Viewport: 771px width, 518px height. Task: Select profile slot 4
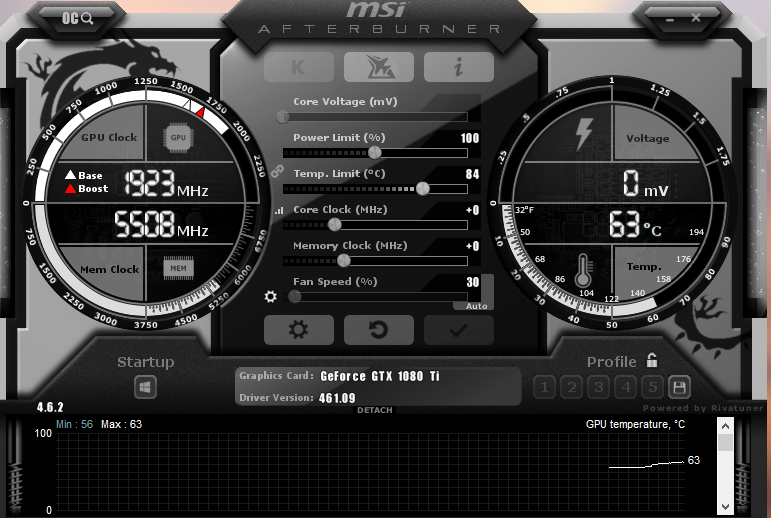[625, 387]
